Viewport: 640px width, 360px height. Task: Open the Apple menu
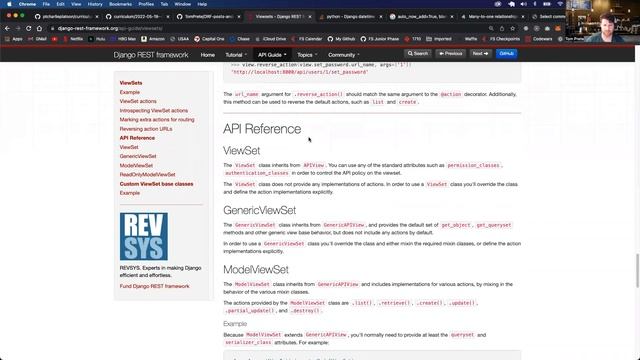[9, 4]
